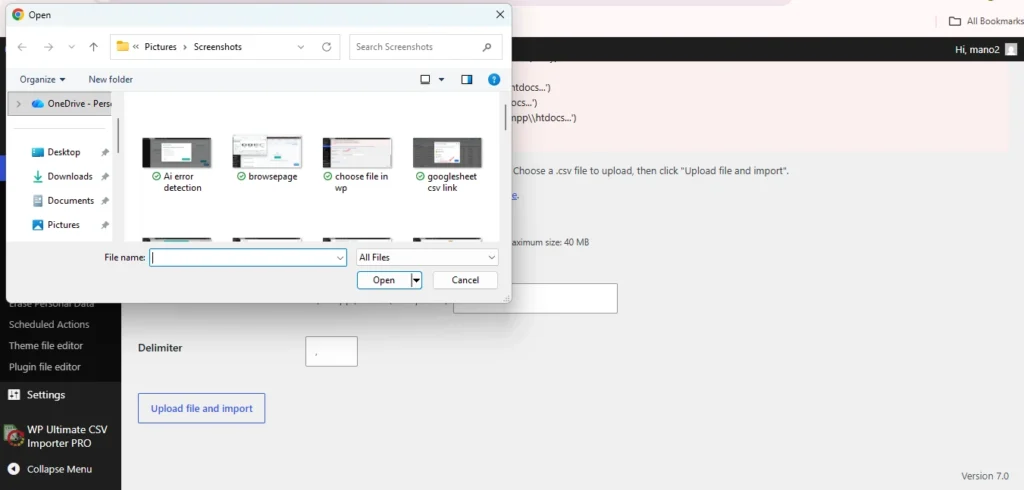Toggle the preview pane
Image resolution: width=1024 pixels, height=490 pixels.
click(x=466, y=80)
